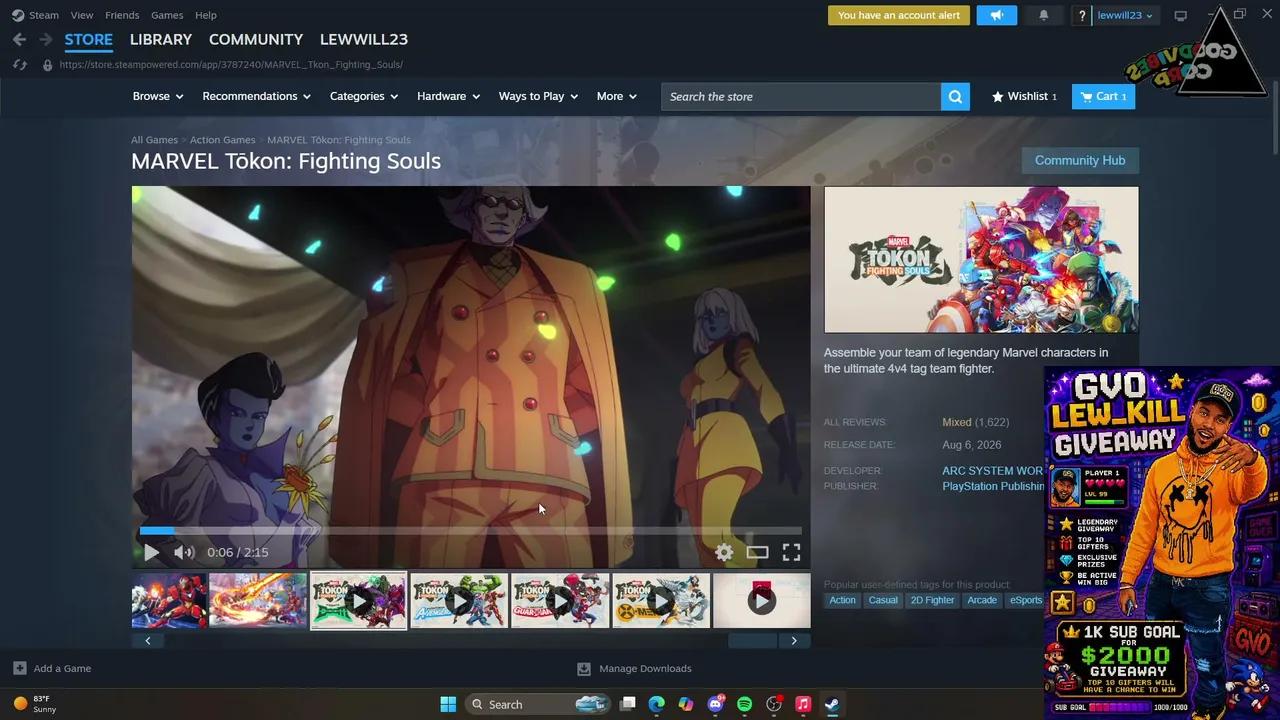Open Steam notifications bell
The width and height of the screenshot is (1280, 720).
(x=1043, y=15)
